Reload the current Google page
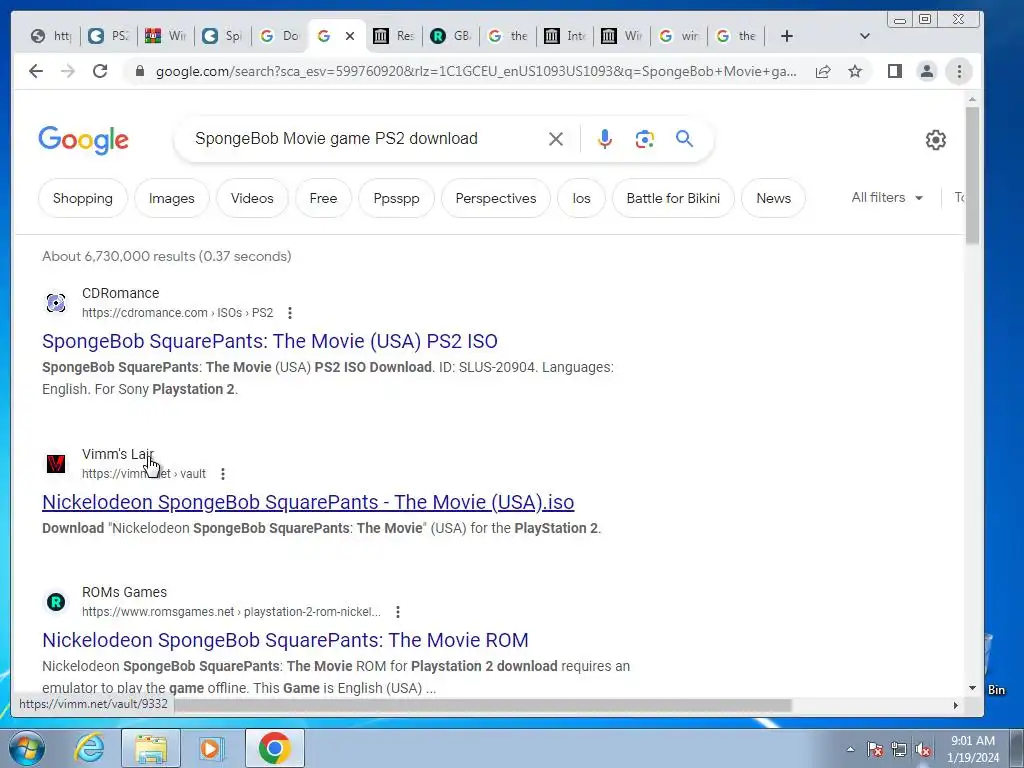The image size is (1024, 768). [100, 71]
